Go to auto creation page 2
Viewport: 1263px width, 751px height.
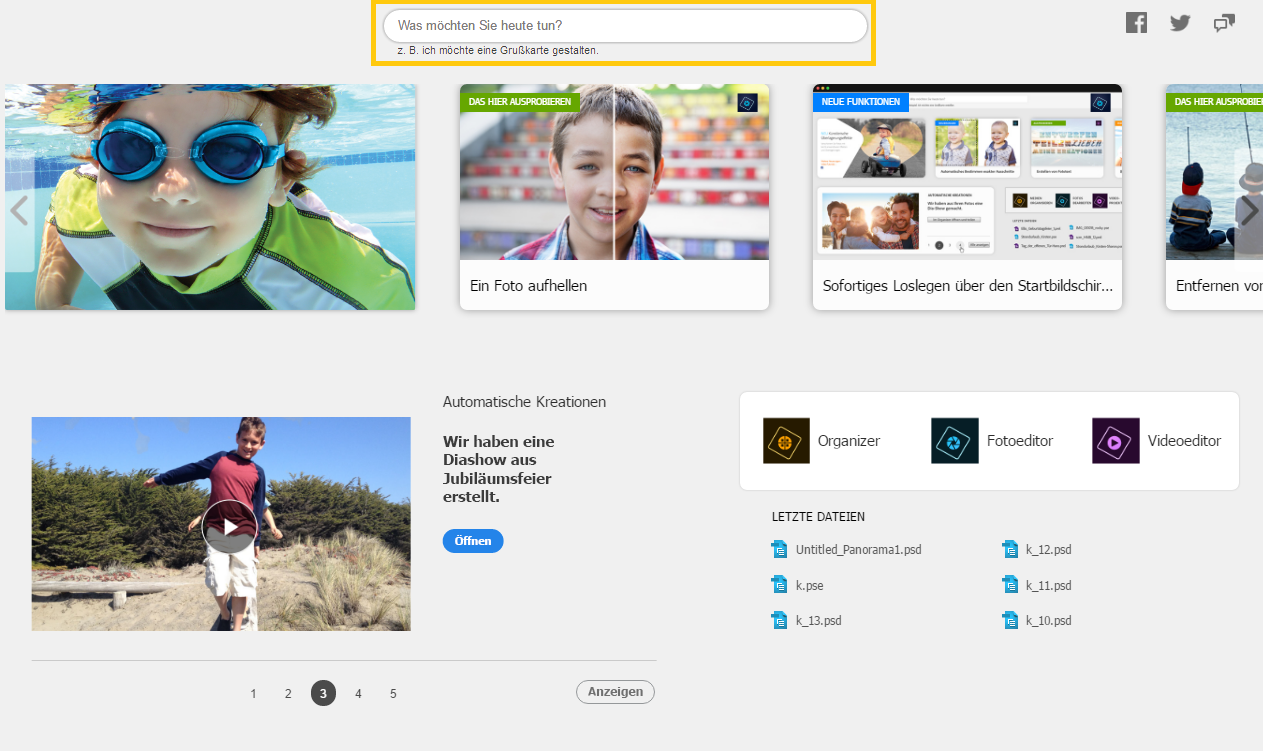[x=288, y=693]
